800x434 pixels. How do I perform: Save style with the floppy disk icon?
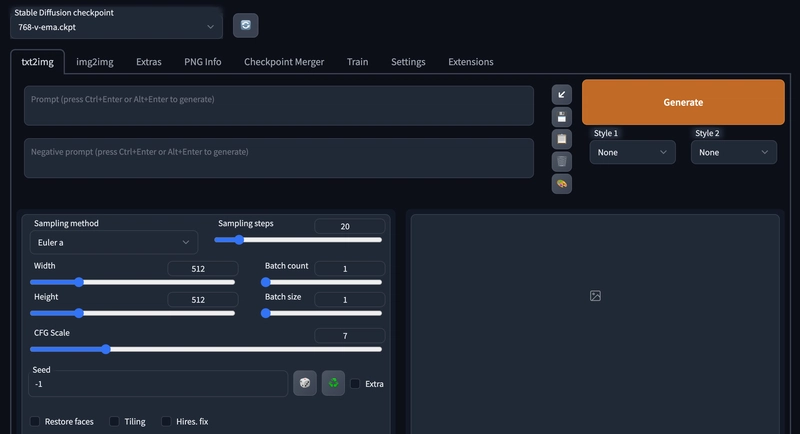point(561,117)
